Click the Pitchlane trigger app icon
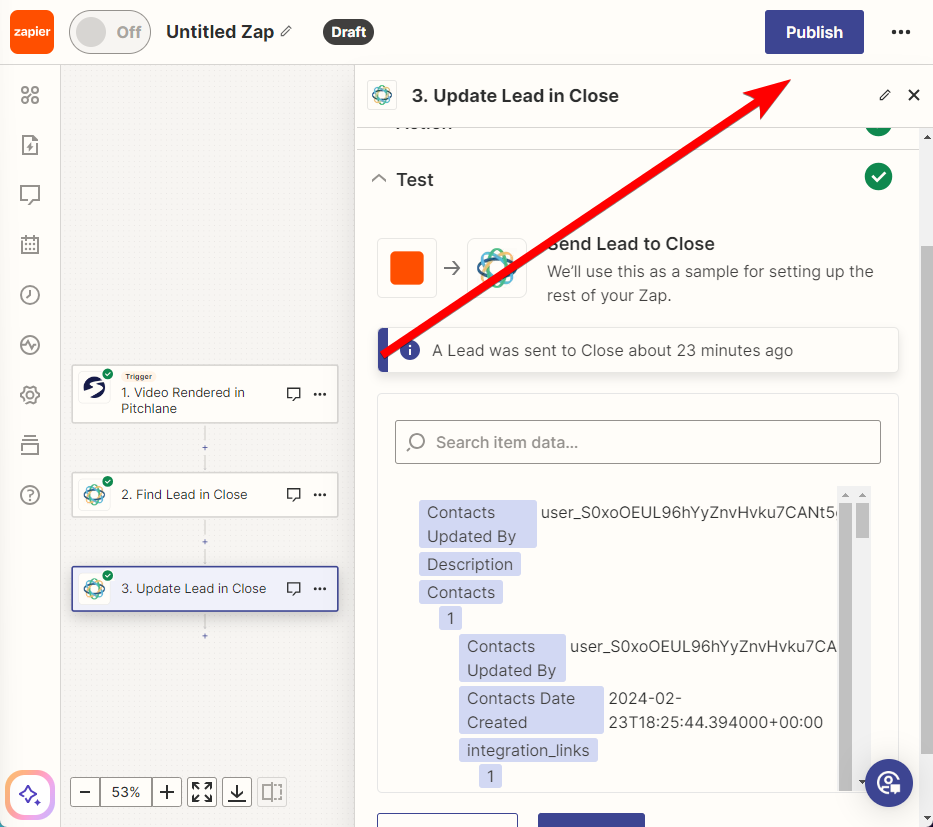 pyautogui.click(x=94, y=387)
